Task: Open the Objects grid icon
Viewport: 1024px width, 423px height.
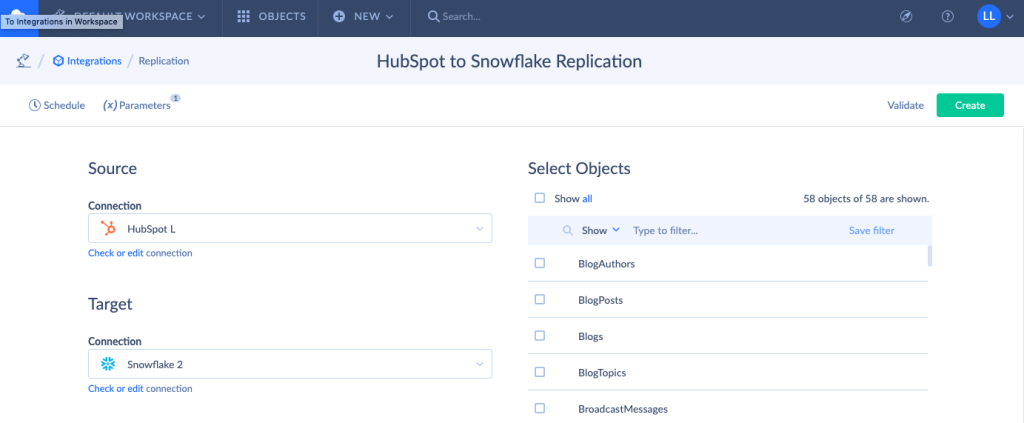Action: point(244,17)
